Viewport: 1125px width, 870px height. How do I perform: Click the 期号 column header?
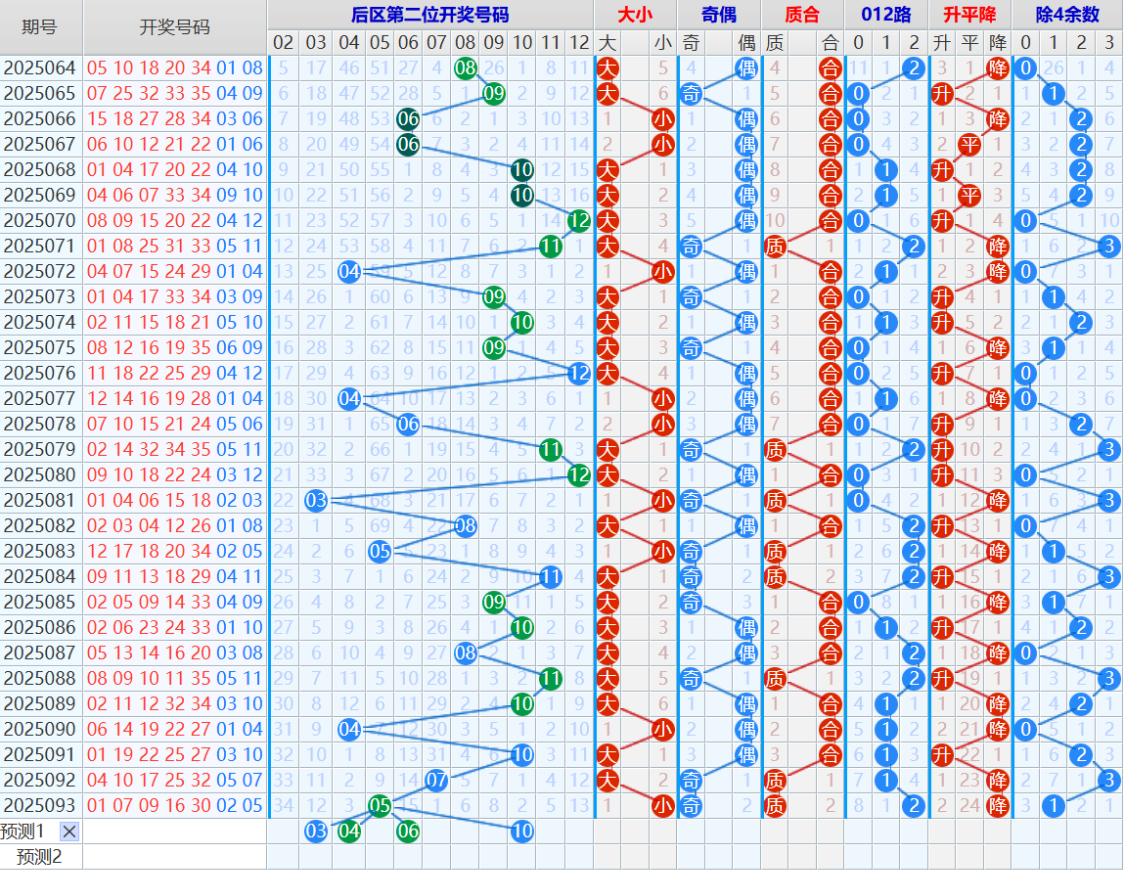[x=40, y=27]
